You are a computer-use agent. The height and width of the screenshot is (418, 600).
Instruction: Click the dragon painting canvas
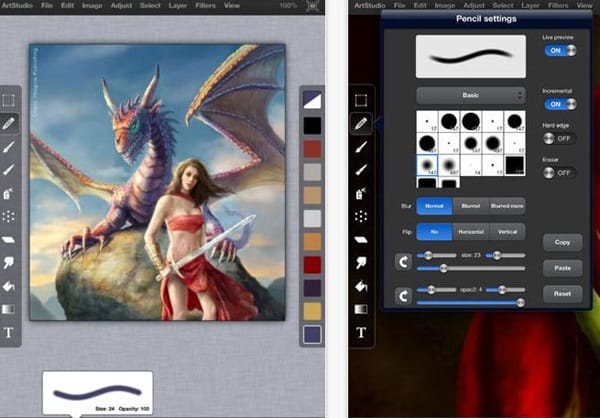click(x=157, y=182)
